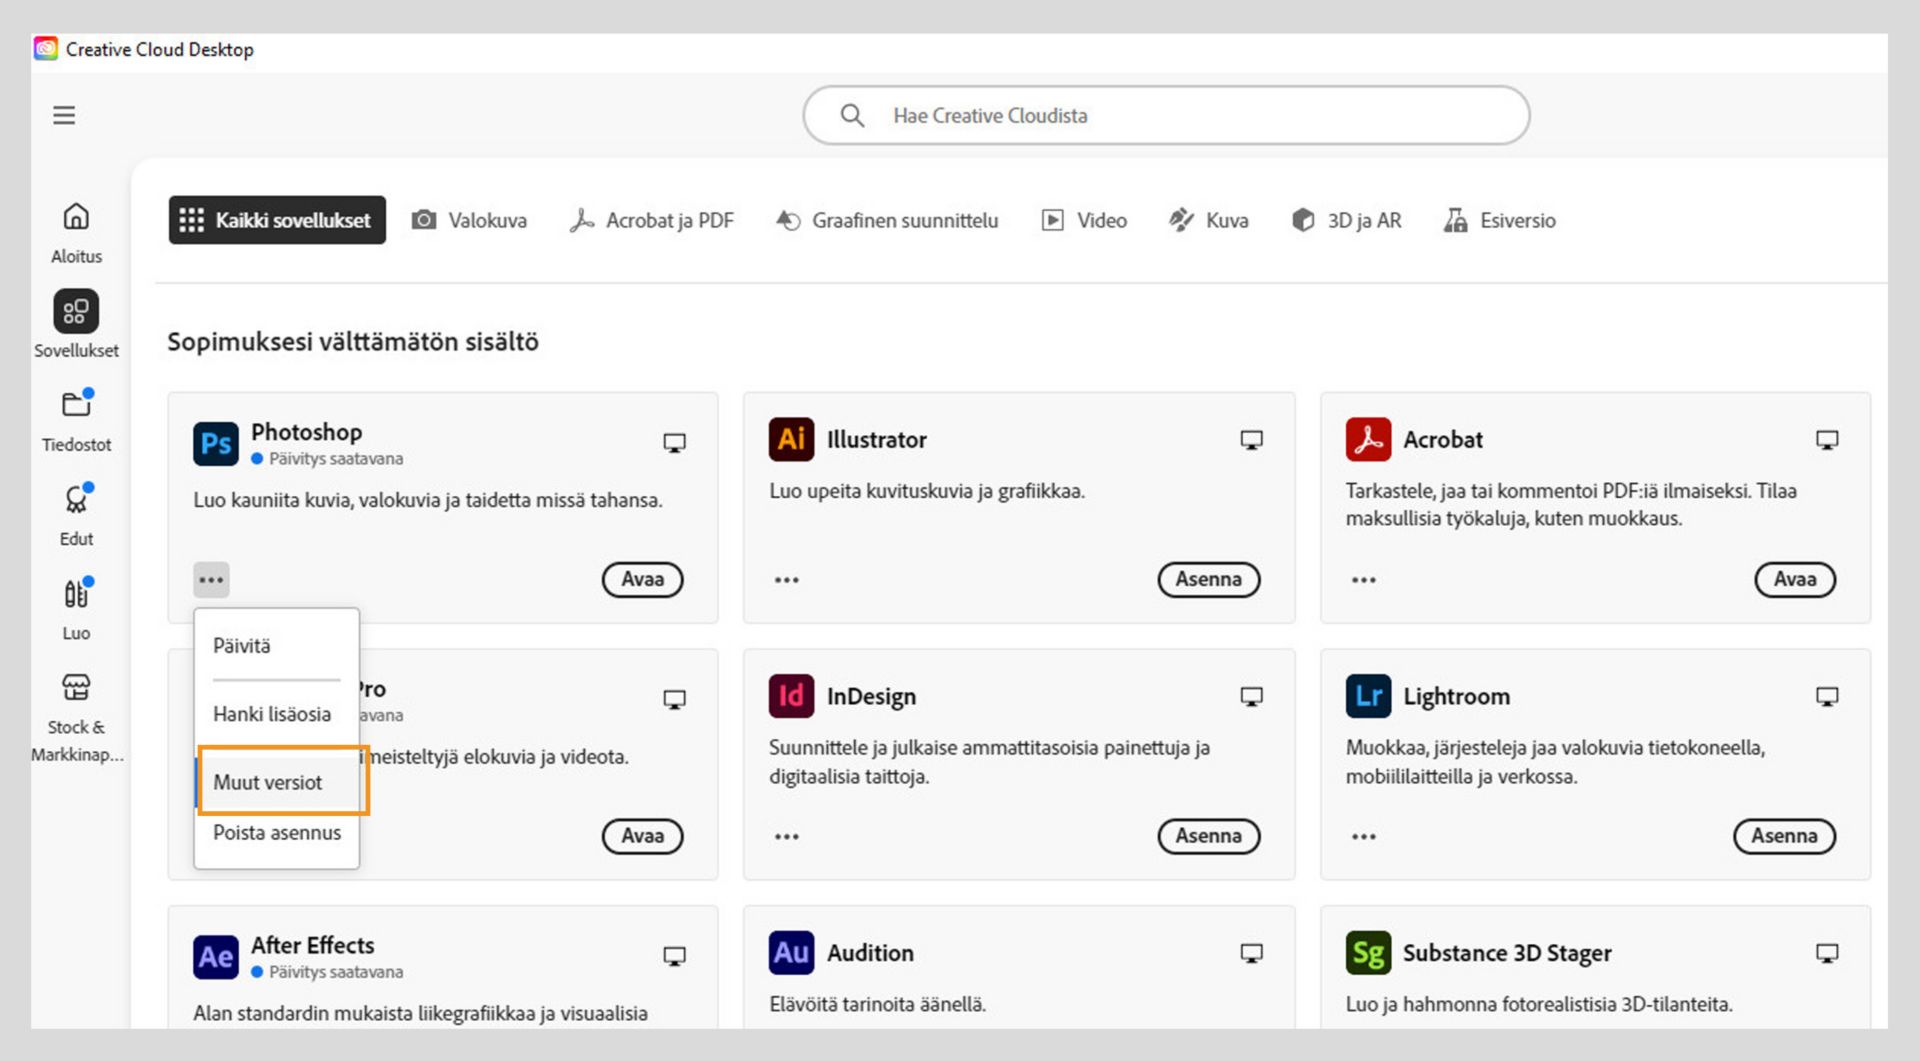1920x1061 pixels.
Task: Expand Illustrator's three-dot options menu
Action: pyautogui.click(x=787, y=580)
